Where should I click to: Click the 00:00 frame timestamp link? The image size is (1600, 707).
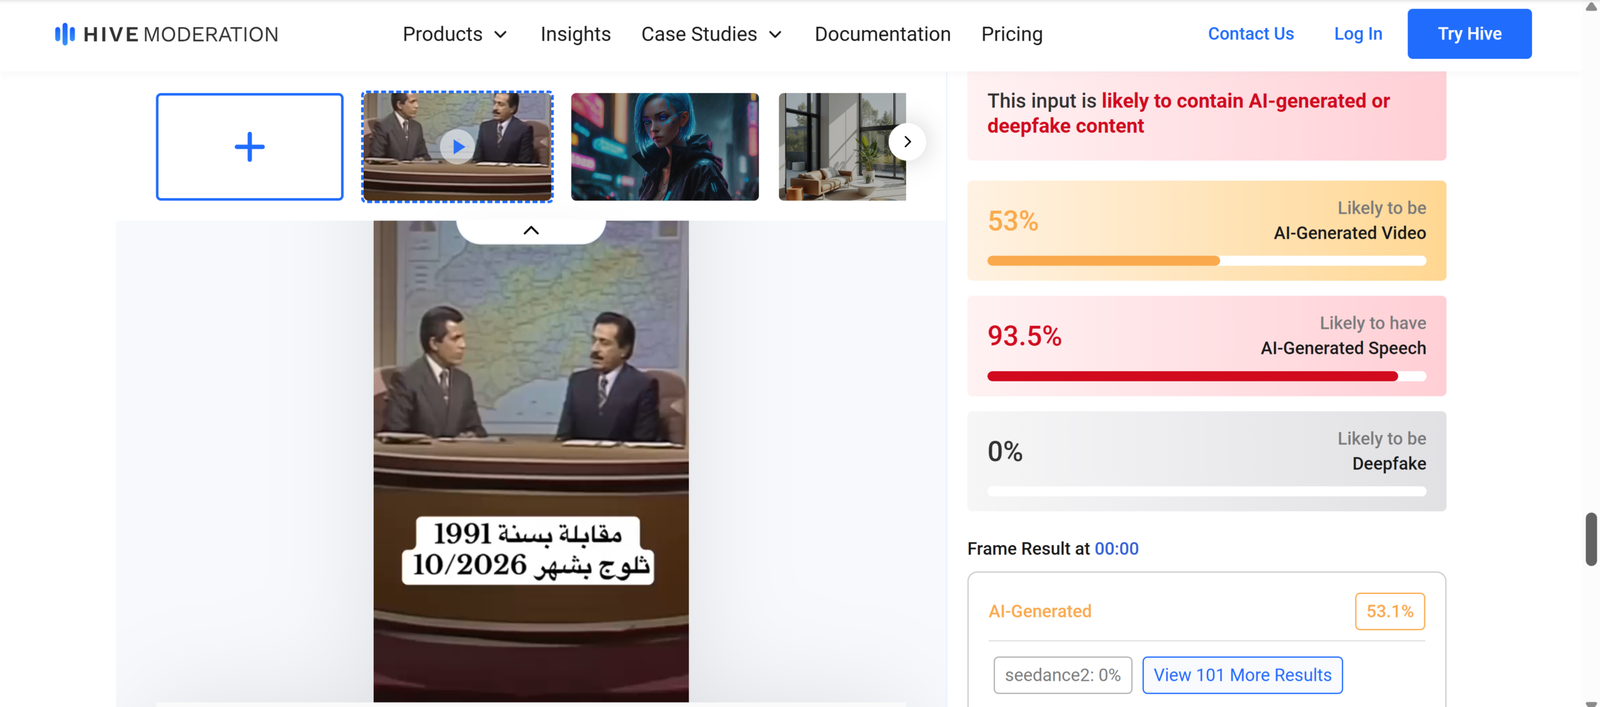tap(1116, 549)
